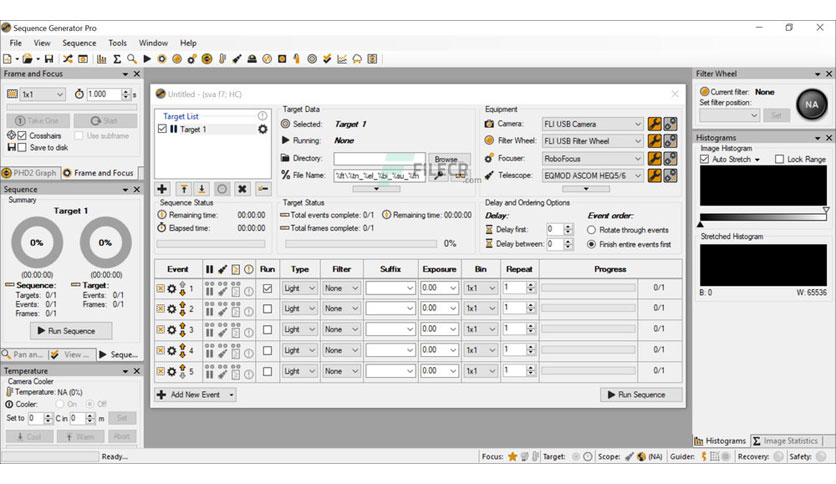
Task: Open the Set filter position dropdown
Action: point(729,115)
